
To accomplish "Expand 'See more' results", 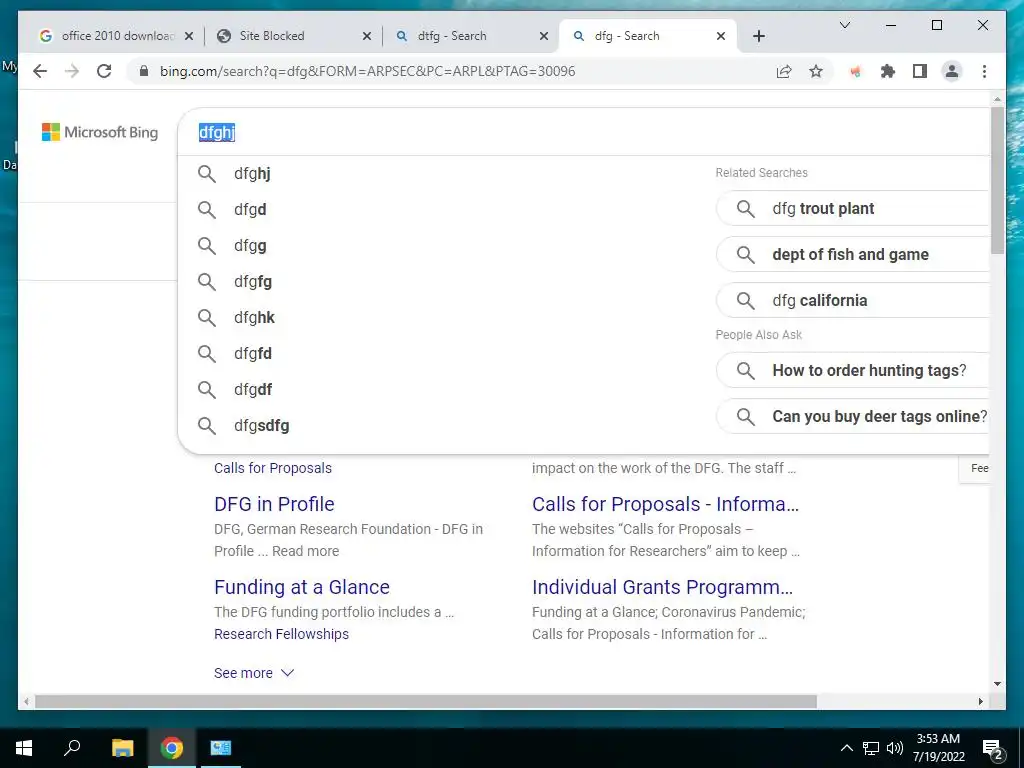I will 254,673.
